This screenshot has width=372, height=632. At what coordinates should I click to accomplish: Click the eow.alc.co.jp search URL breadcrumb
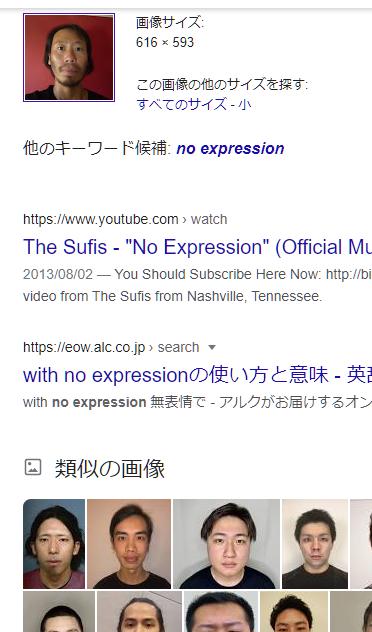pos(111,347)
